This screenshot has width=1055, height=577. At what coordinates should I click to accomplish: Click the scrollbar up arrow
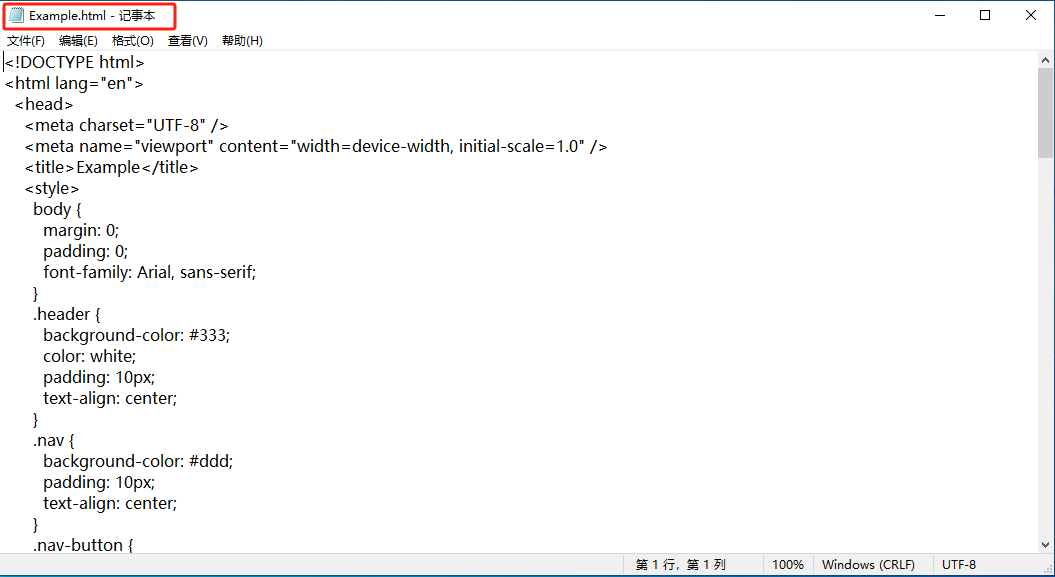(1045, 60)
